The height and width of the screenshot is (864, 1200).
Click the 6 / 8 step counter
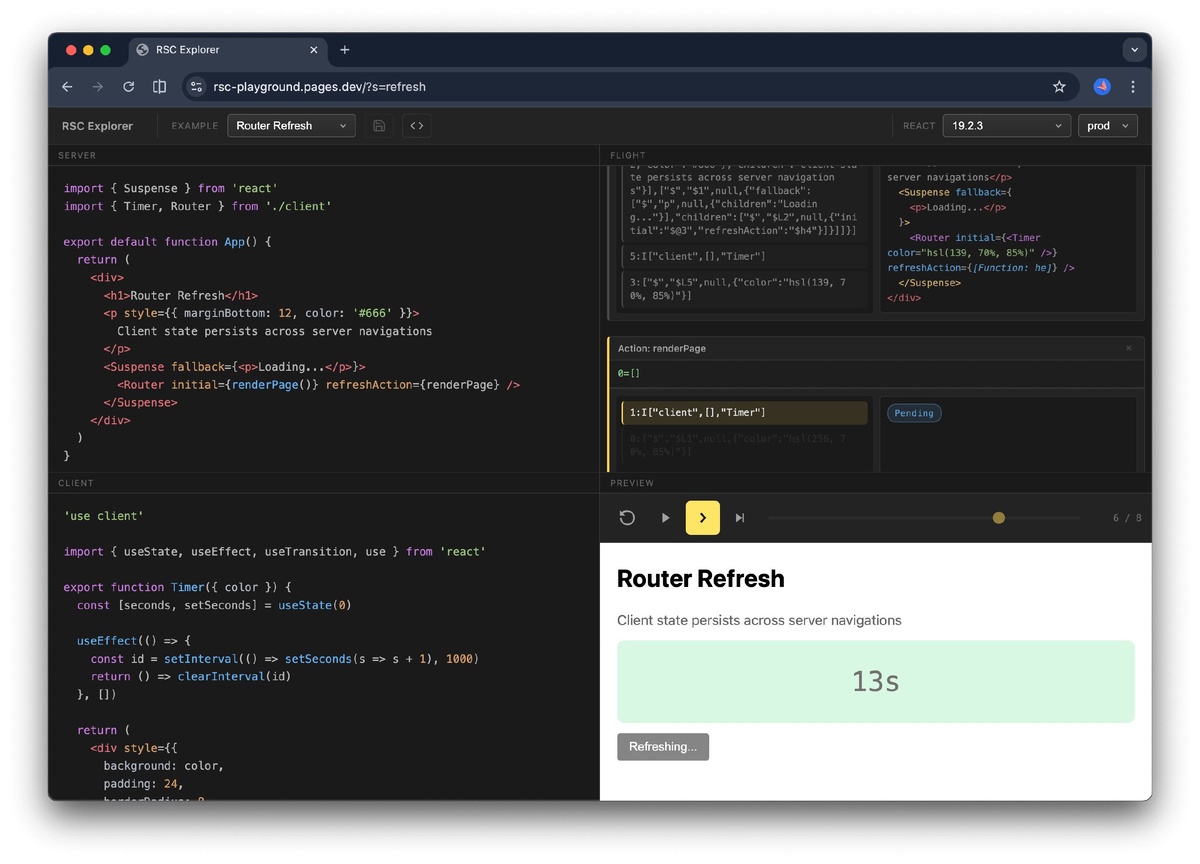pyautogui.click(x=1127, y=518)
